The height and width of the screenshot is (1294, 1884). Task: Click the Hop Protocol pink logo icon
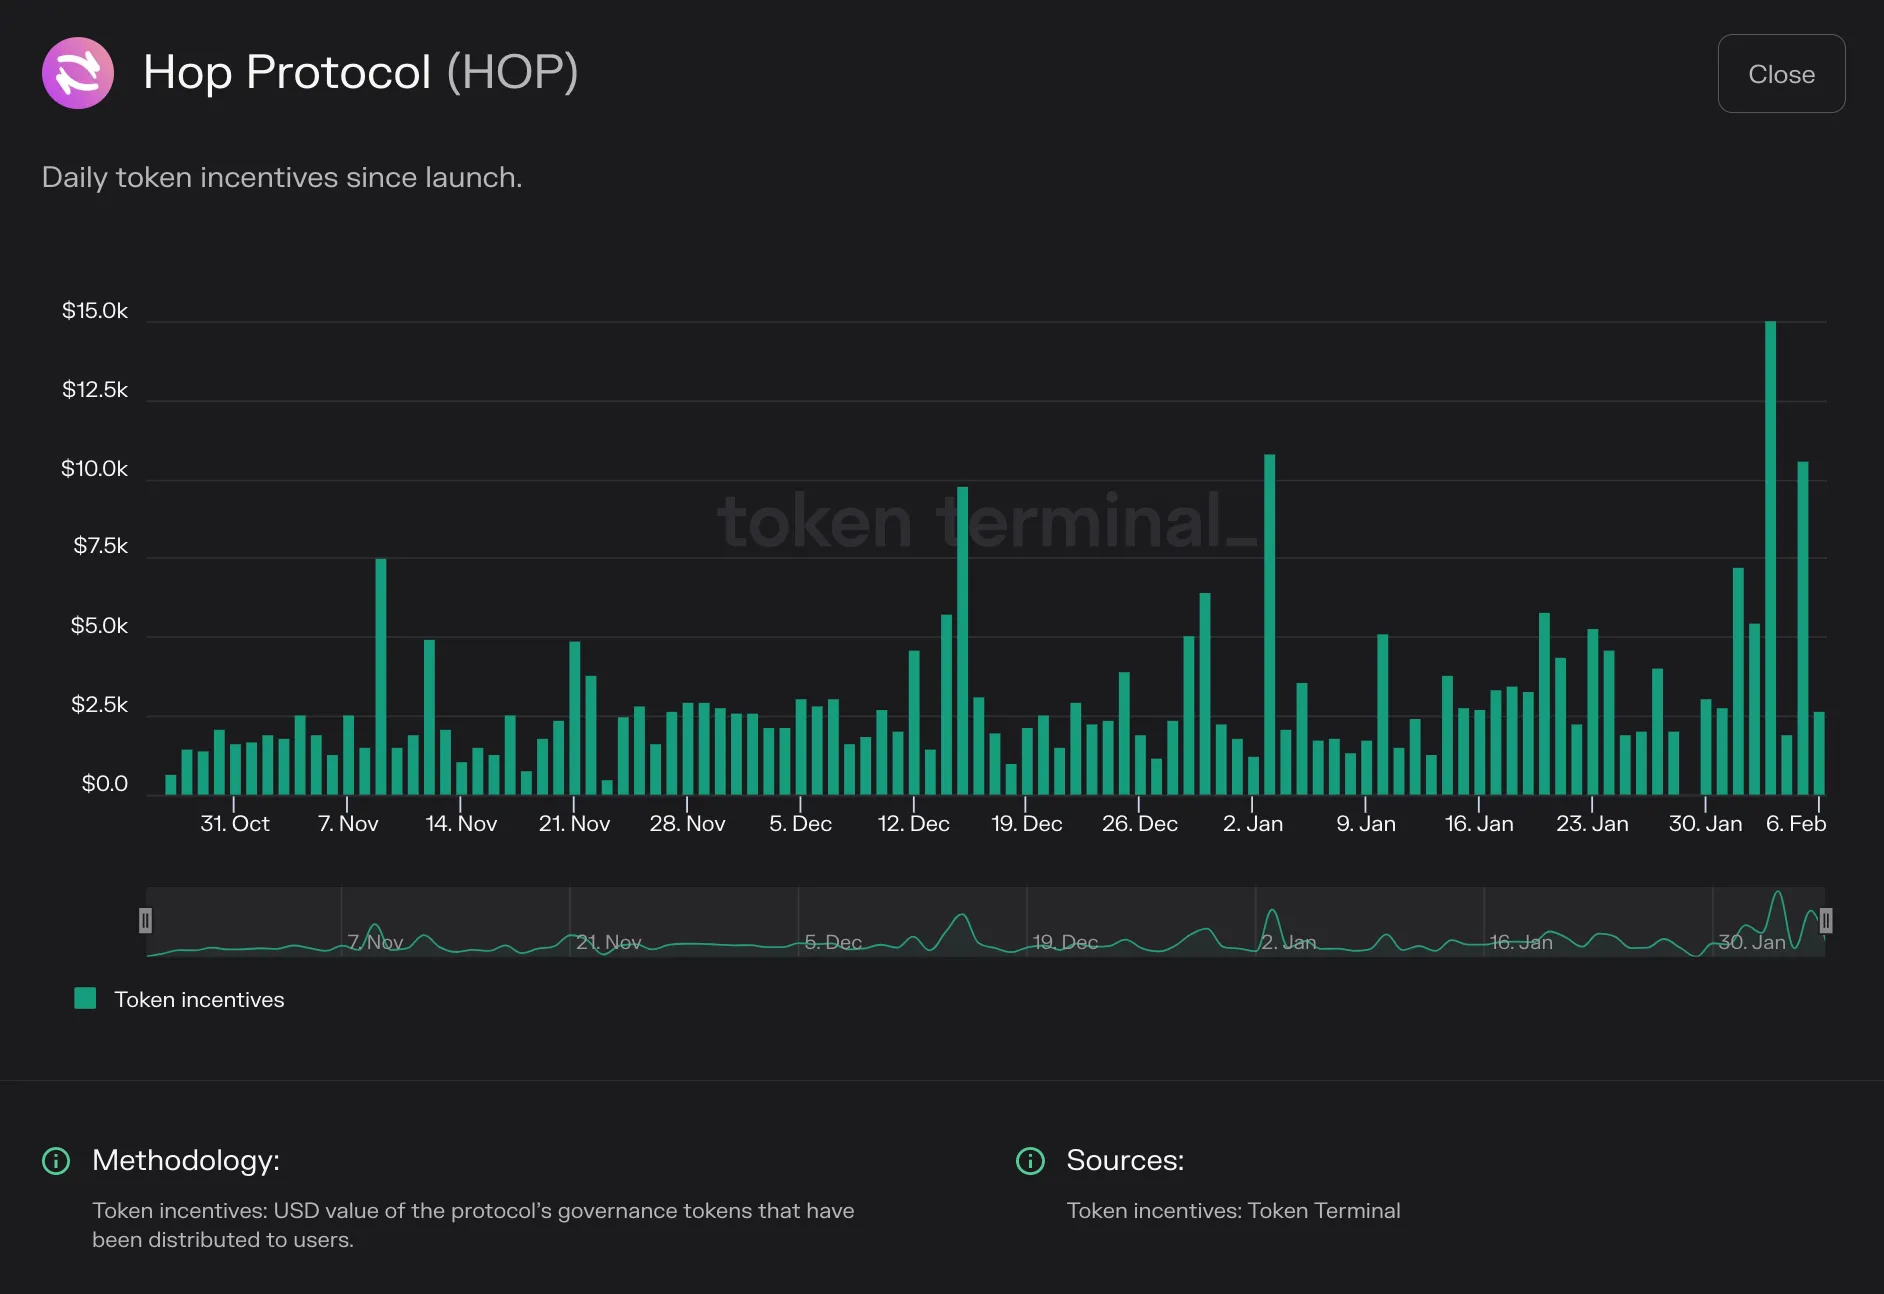point(78,73)
